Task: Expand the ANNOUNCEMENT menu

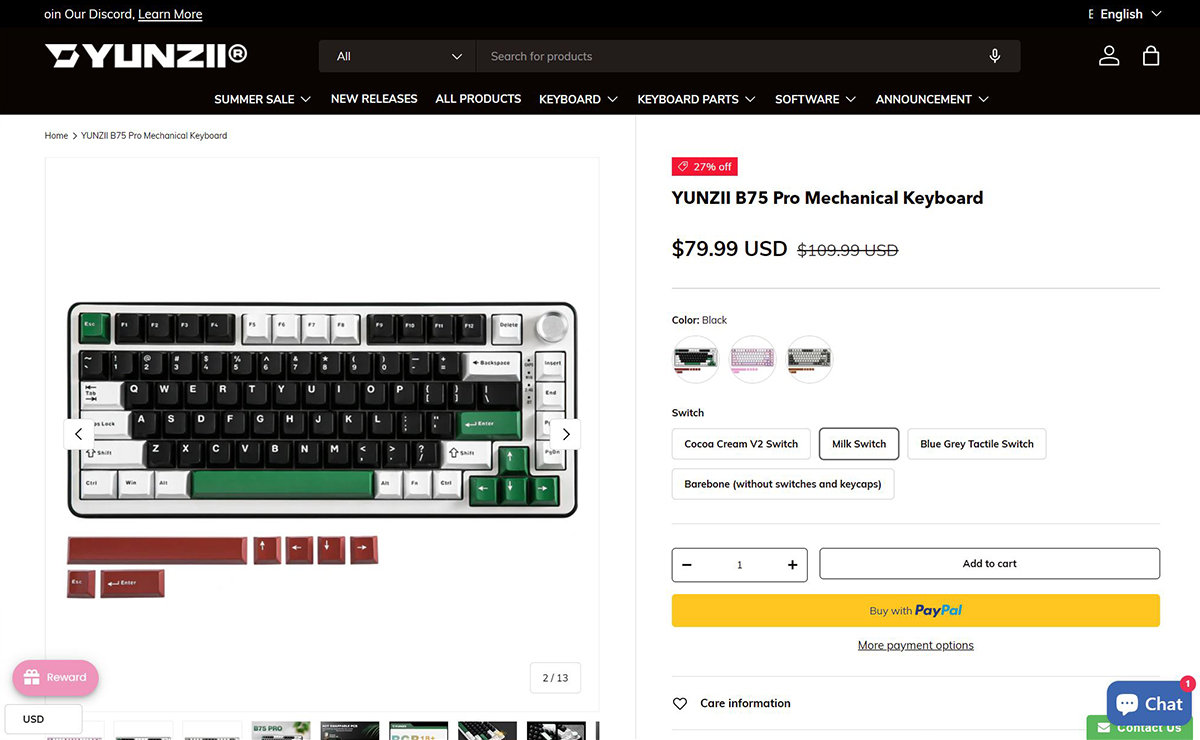Action: [932, 99]
